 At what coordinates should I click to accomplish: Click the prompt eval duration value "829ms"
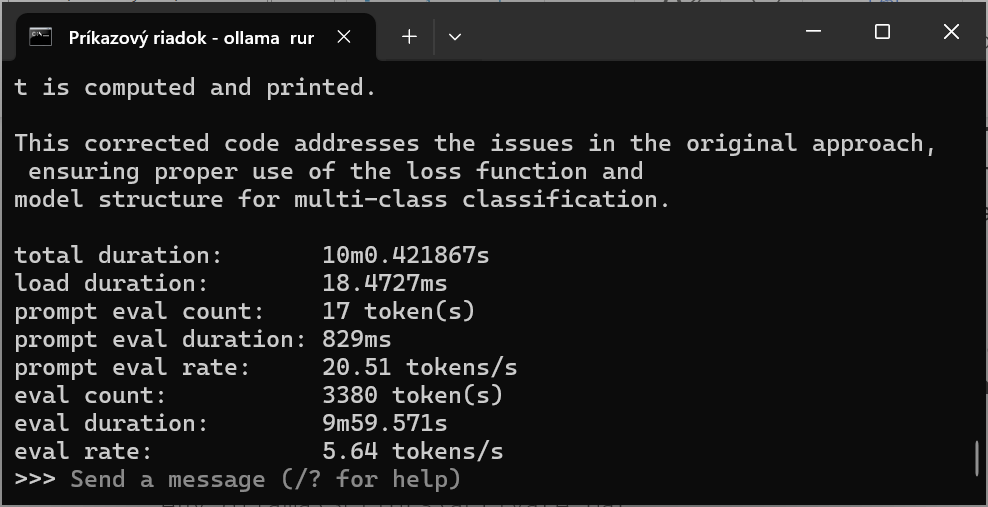[x=356, y=339]
